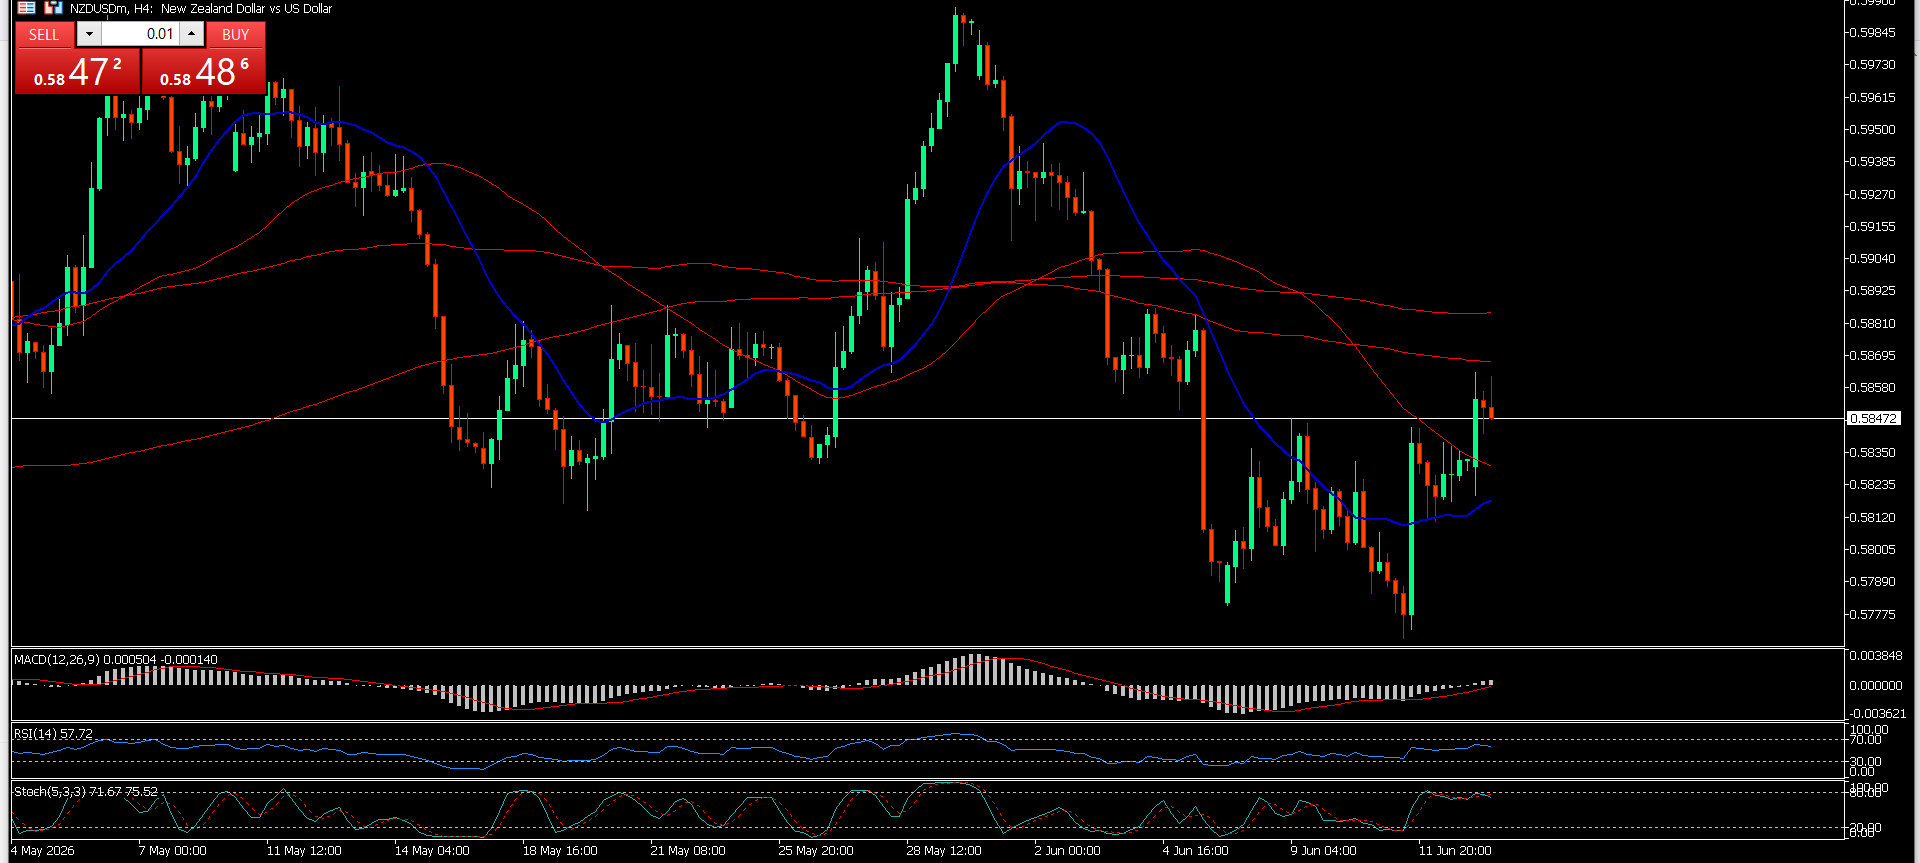Click the 21 May 08:00 time label

click(688, 851)
